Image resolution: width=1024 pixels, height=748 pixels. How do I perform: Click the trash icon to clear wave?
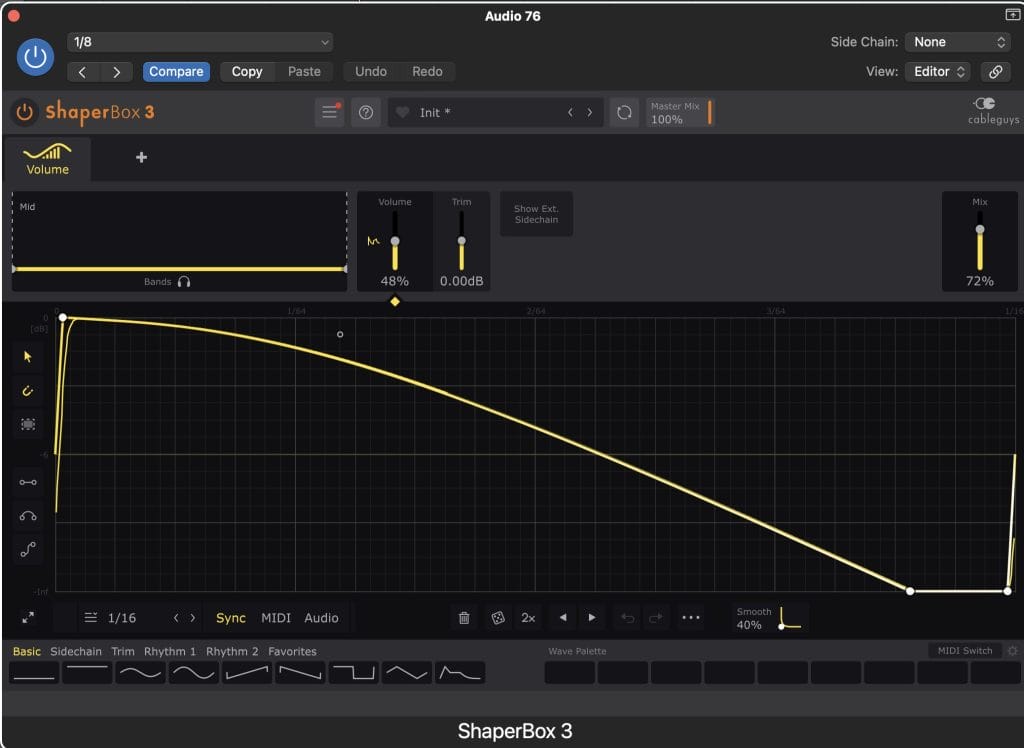pyautogui.click(x=464, y=618)
